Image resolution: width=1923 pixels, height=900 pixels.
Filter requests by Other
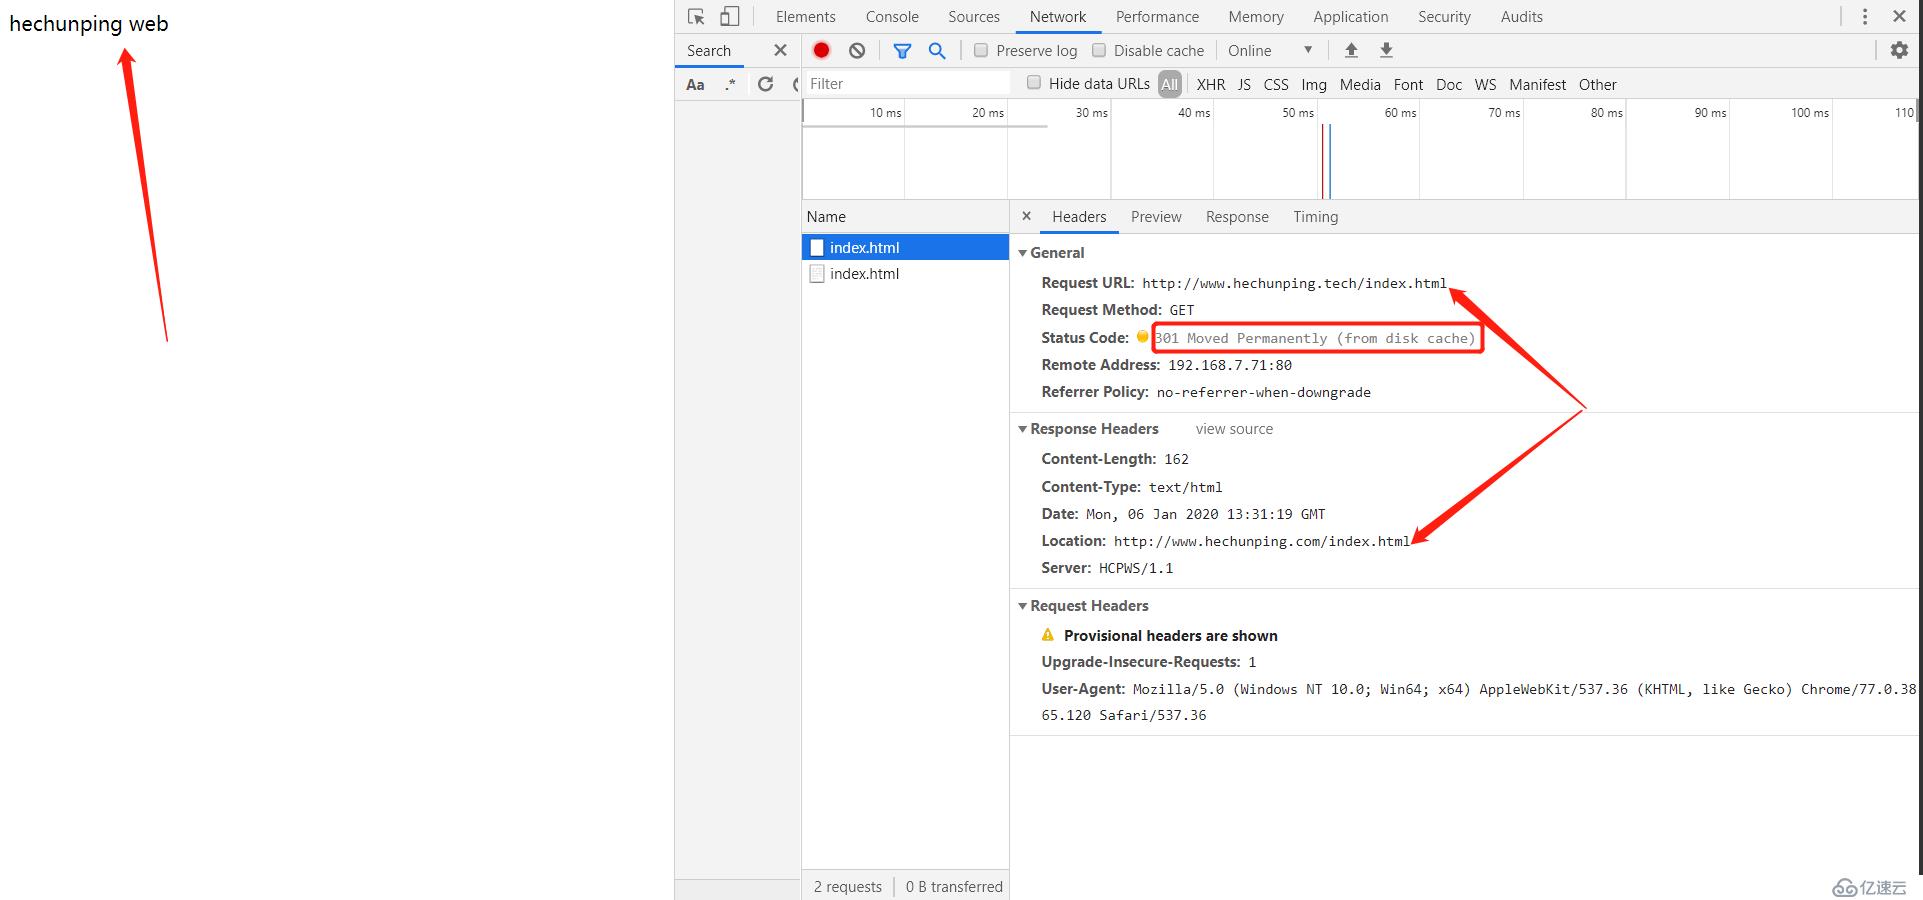(x=1597, y=85)
